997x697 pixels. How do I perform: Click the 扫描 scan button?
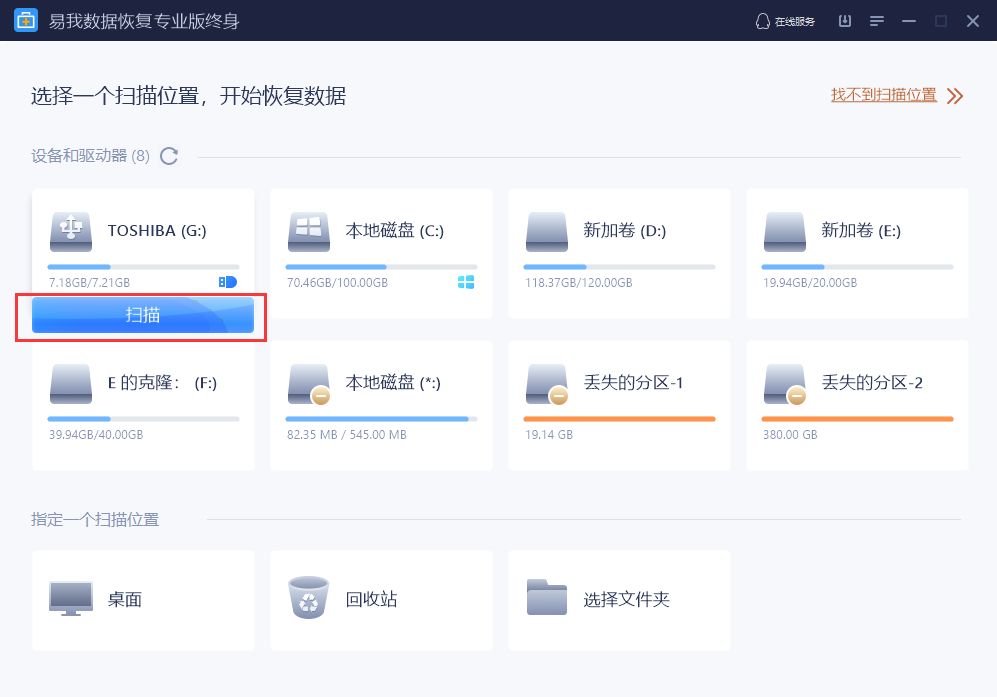142,315
